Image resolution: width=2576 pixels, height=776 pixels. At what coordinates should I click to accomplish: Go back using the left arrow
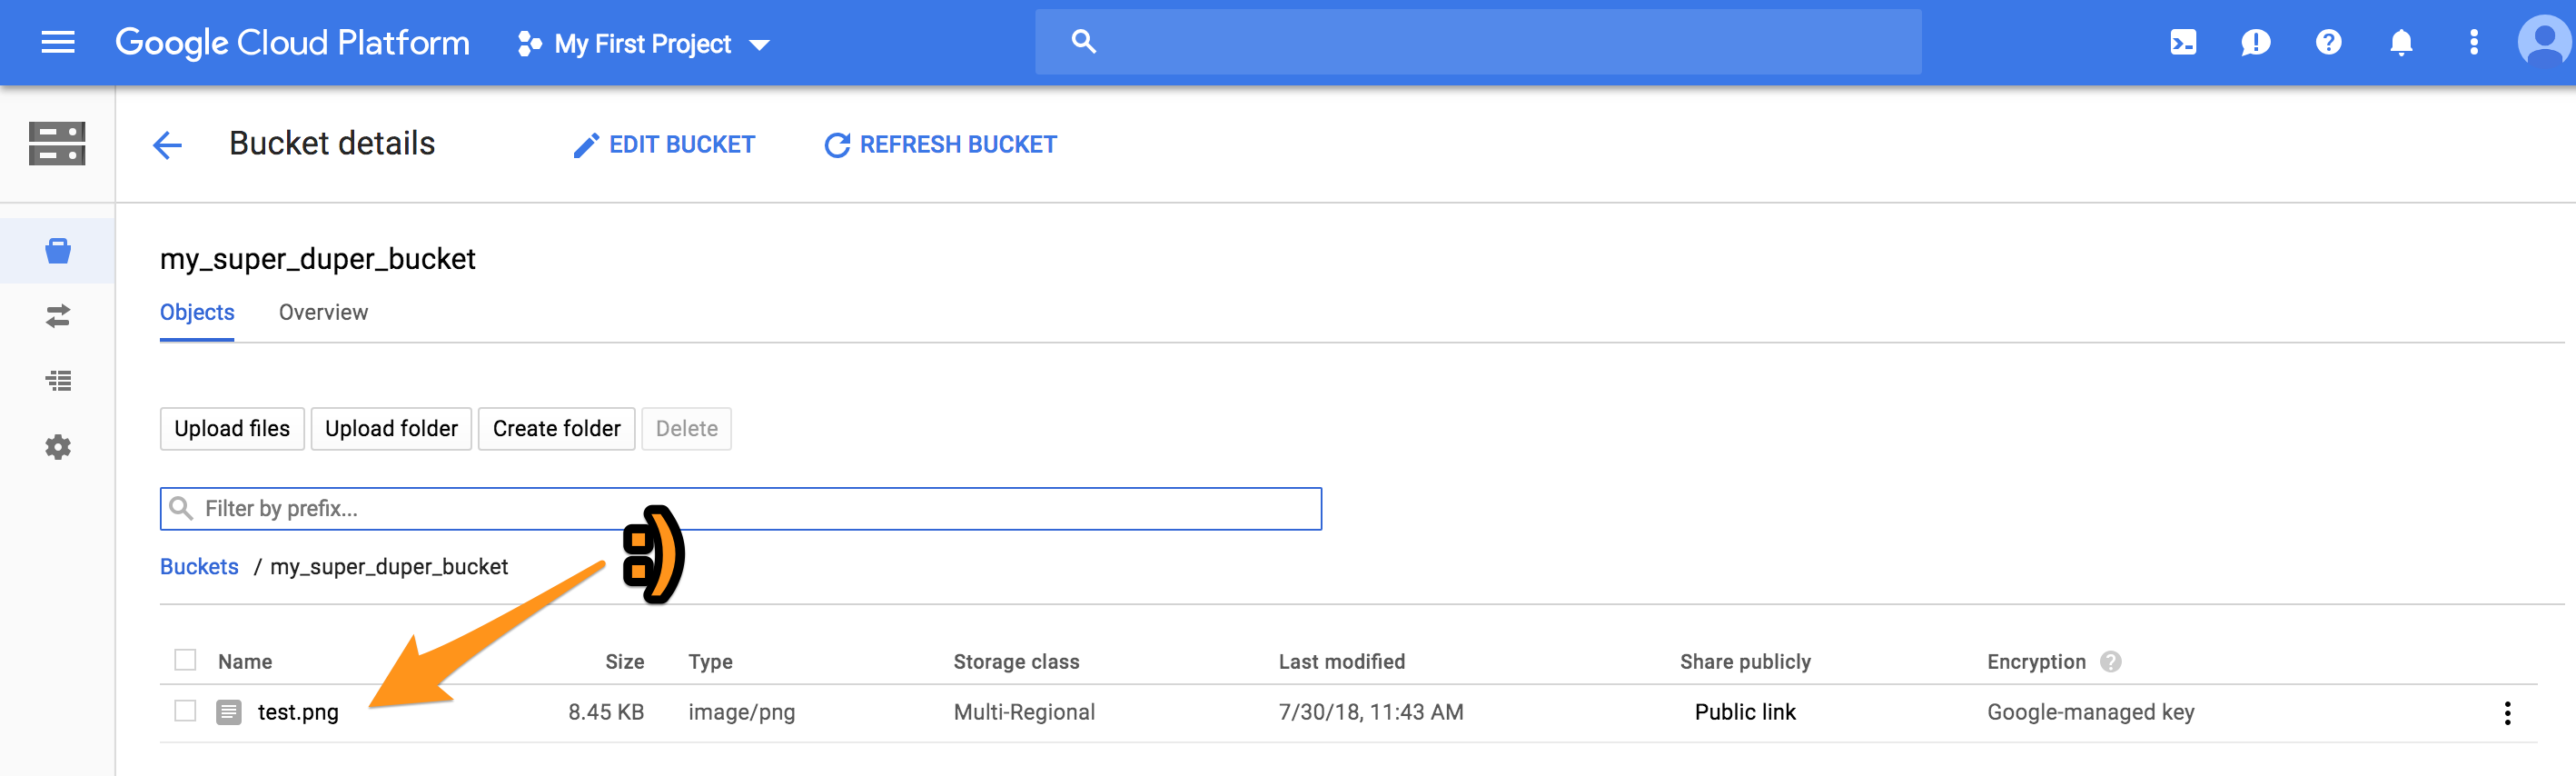click(167, 145)
